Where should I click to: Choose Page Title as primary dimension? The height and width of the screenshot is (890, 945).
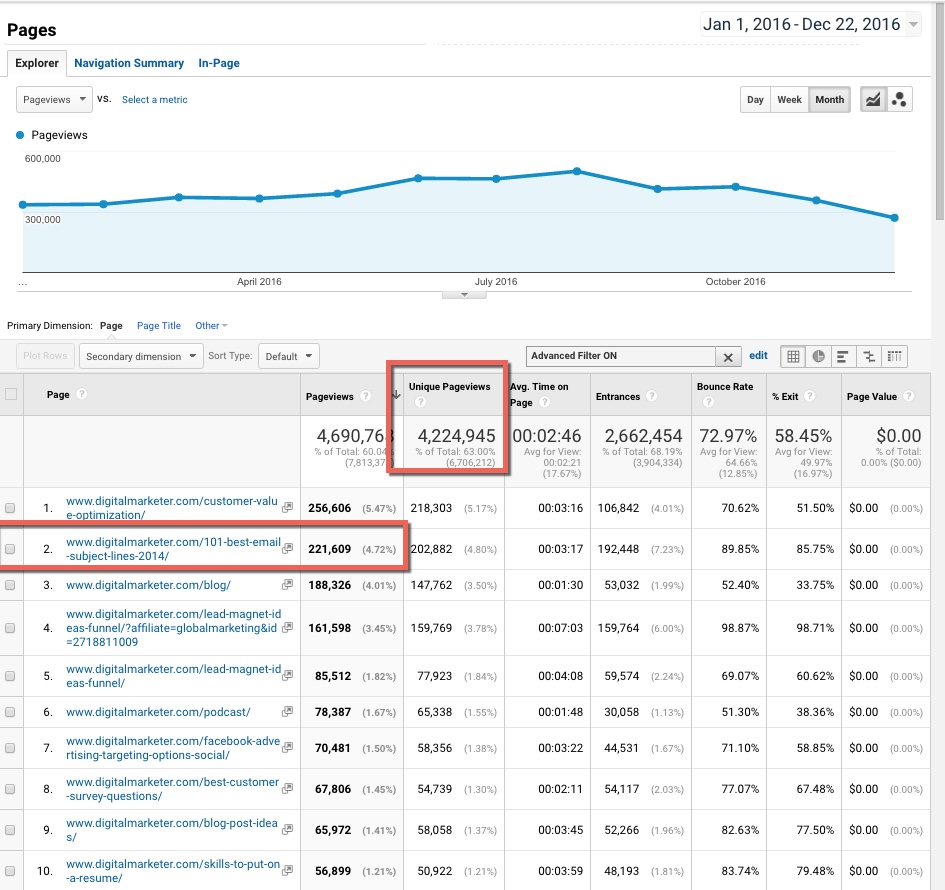159,325
